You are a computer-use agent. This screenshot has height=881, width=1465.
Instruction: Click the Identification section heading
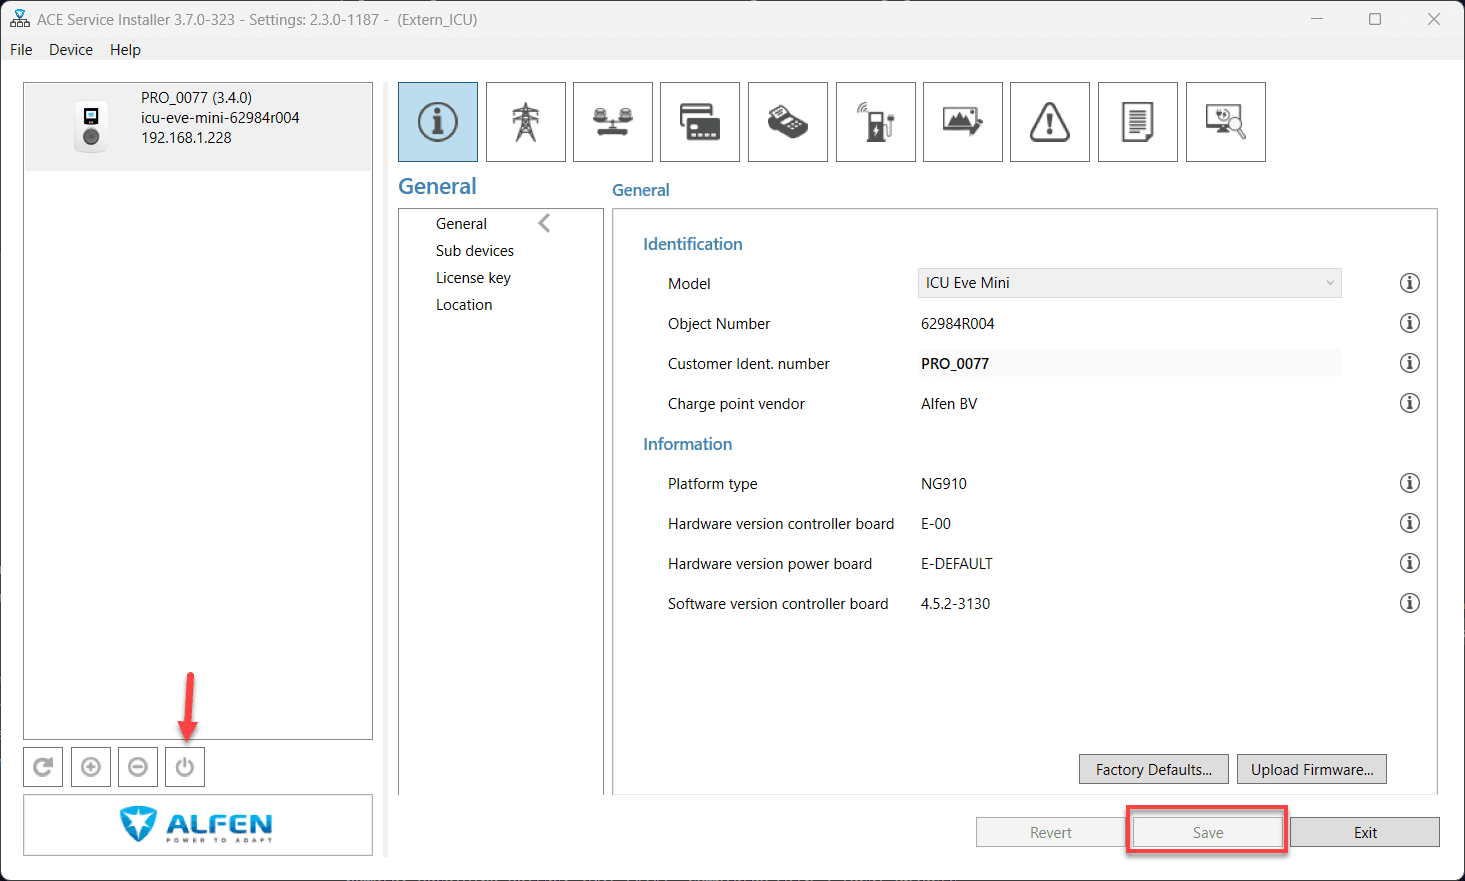(x=693, y=244)
